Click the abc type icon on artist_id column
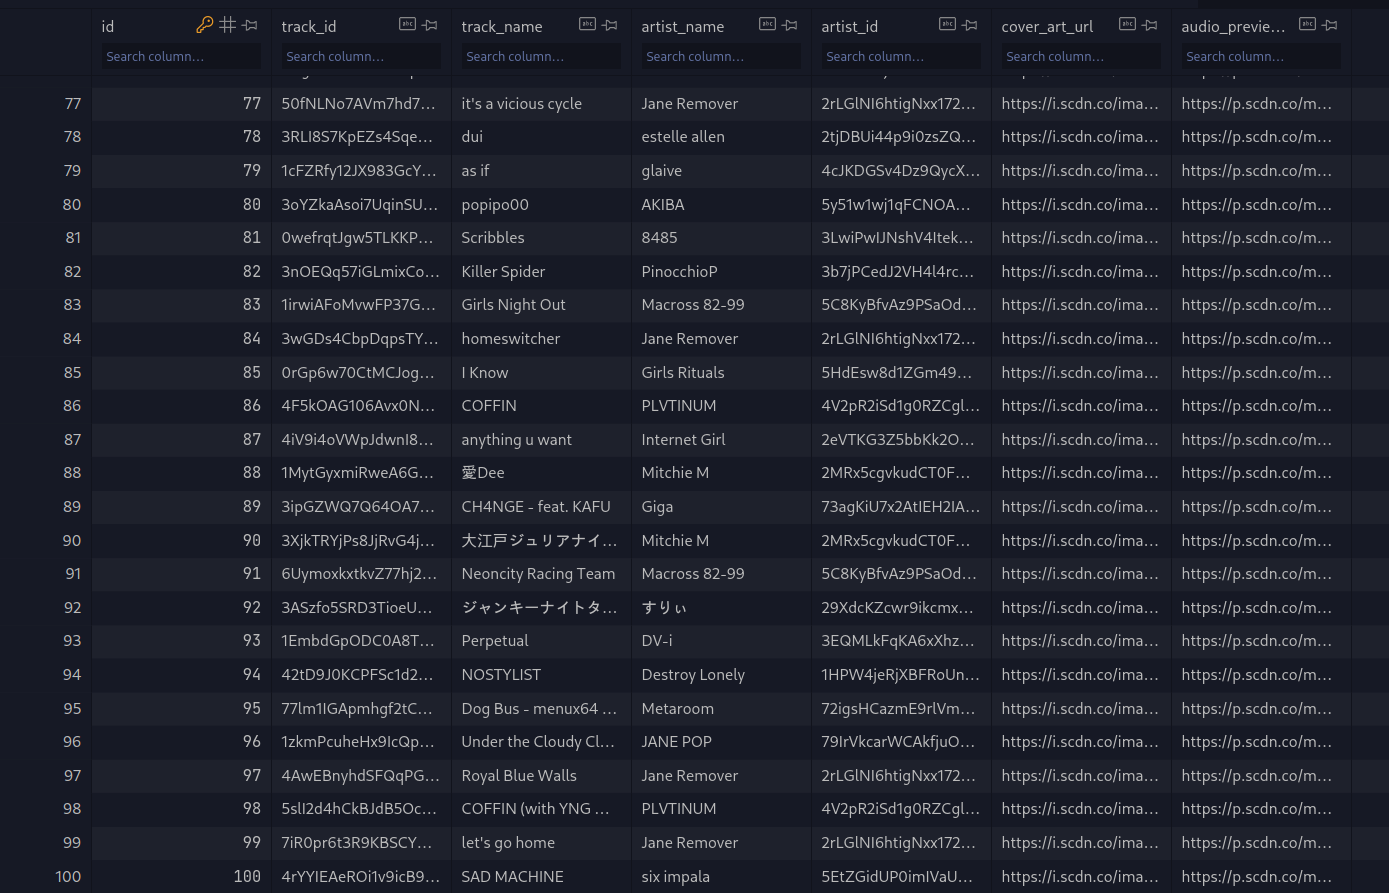This screenshot has width=1389, height=893. click(947, 25)
